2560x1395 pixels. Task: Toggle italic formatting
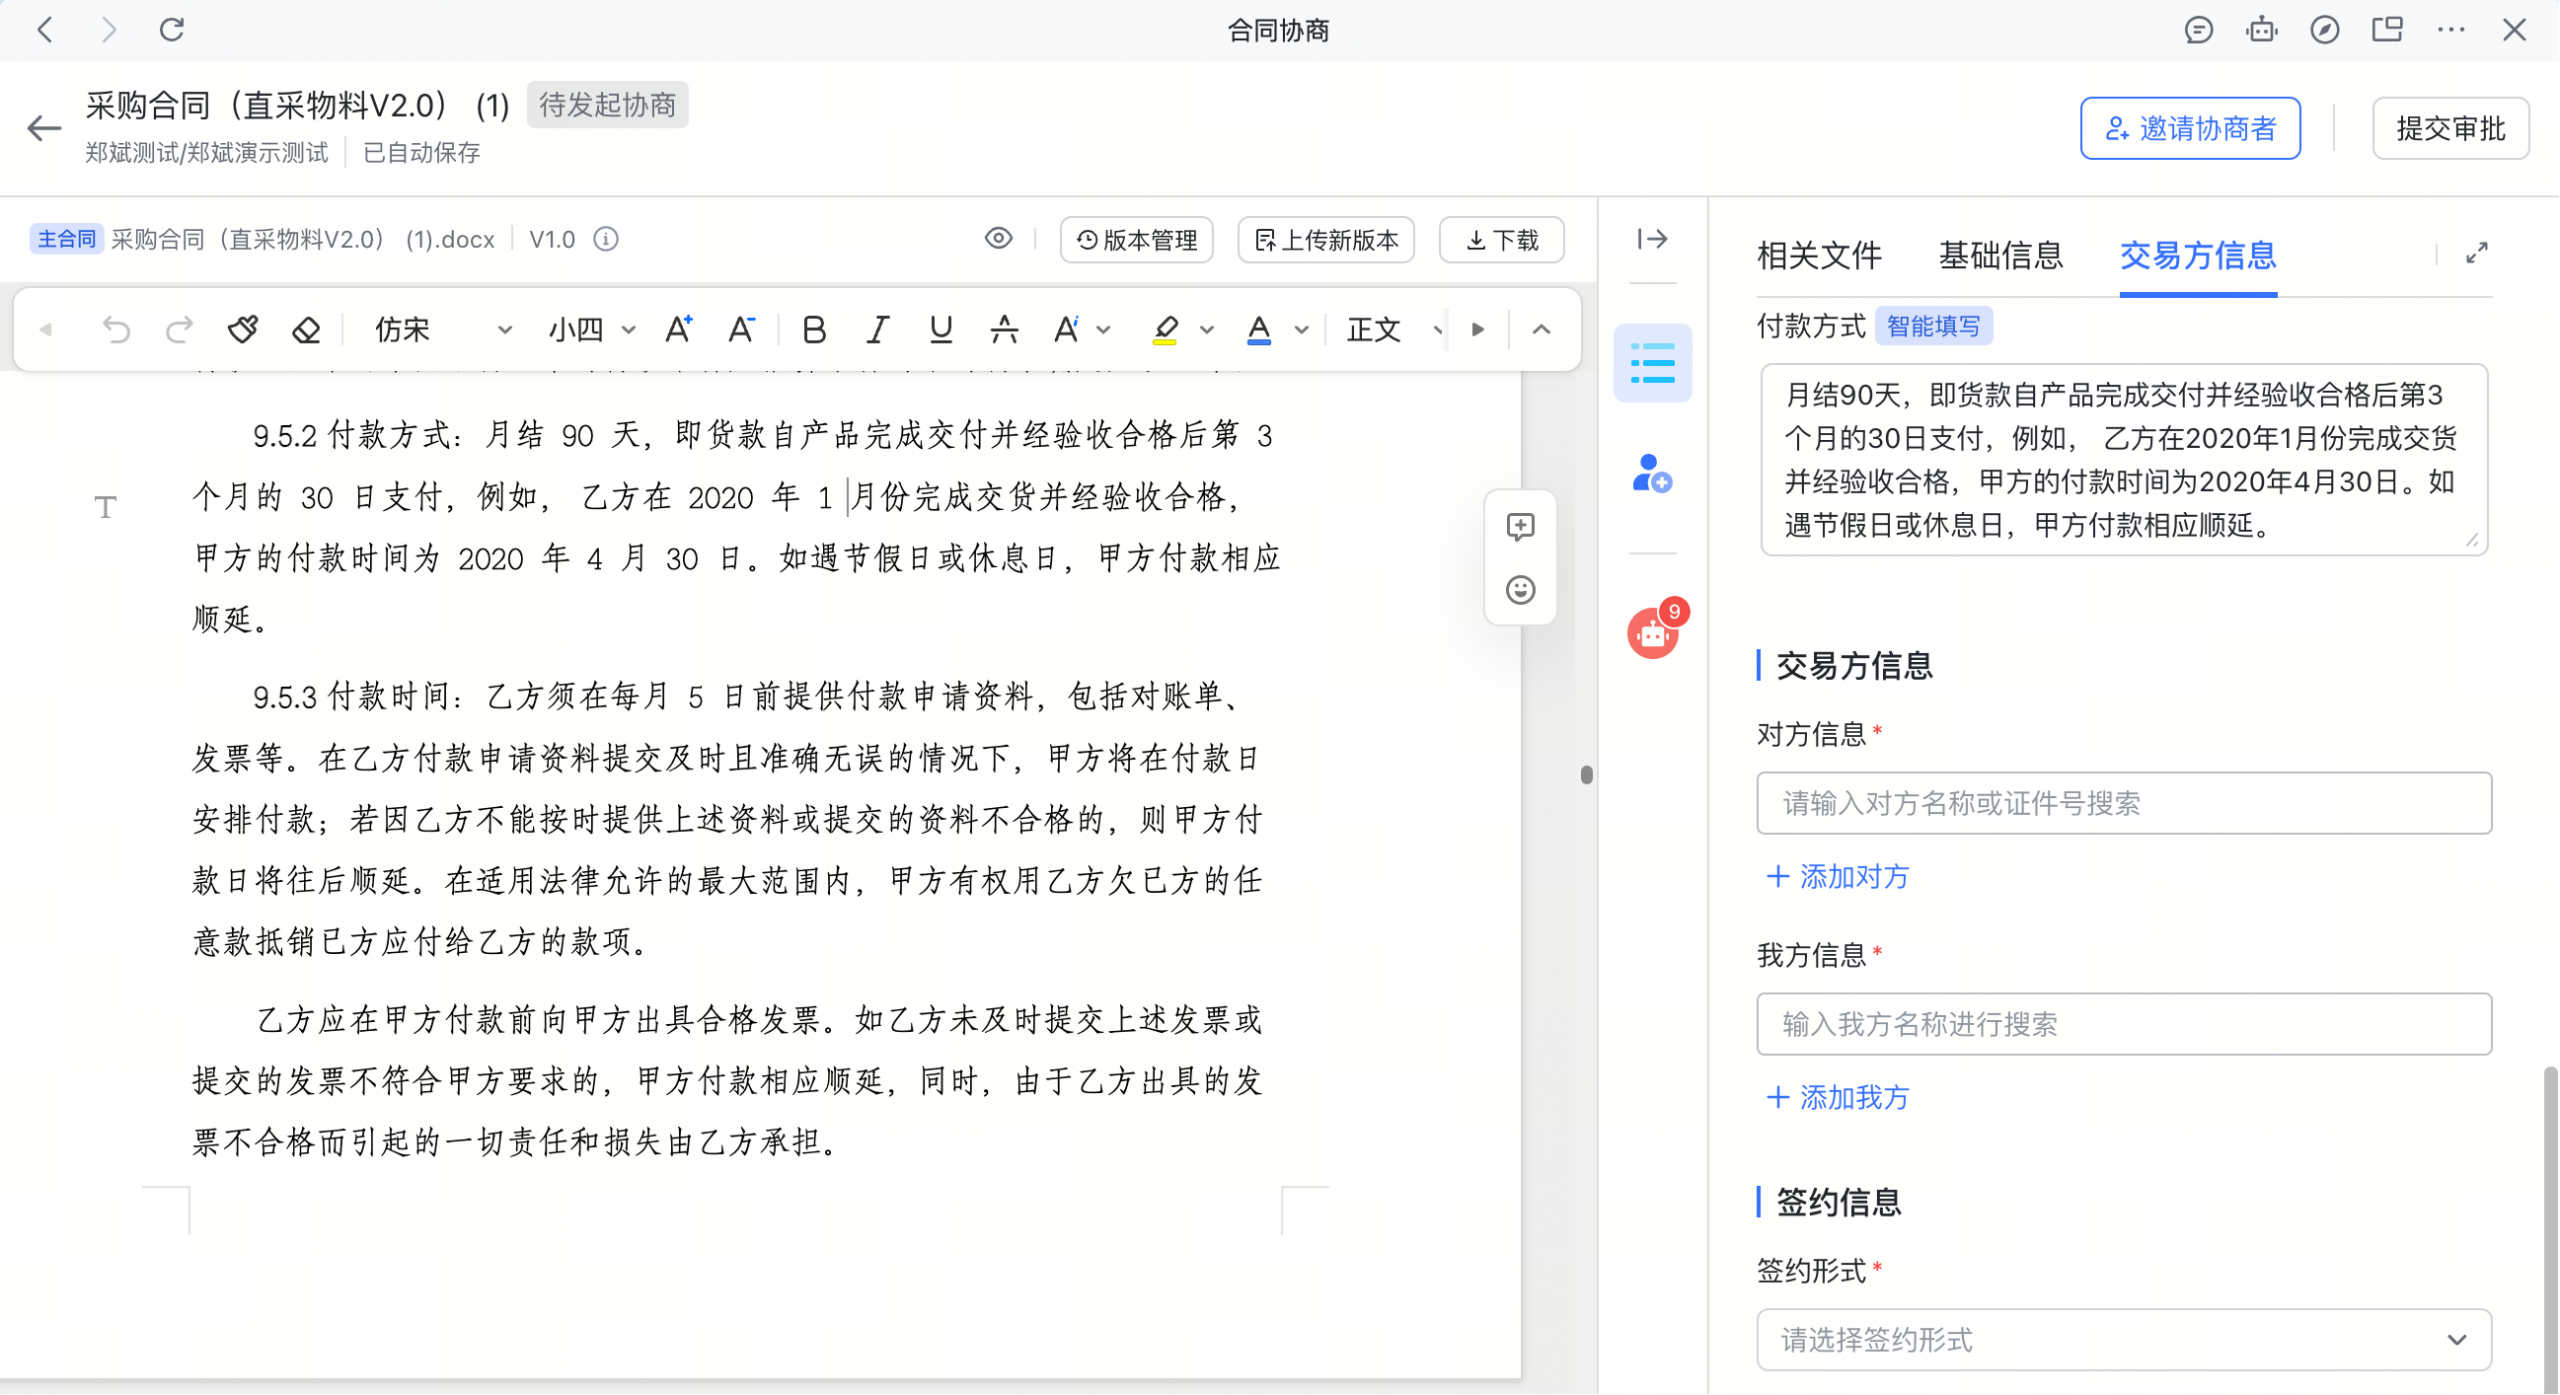click(877, 329)
